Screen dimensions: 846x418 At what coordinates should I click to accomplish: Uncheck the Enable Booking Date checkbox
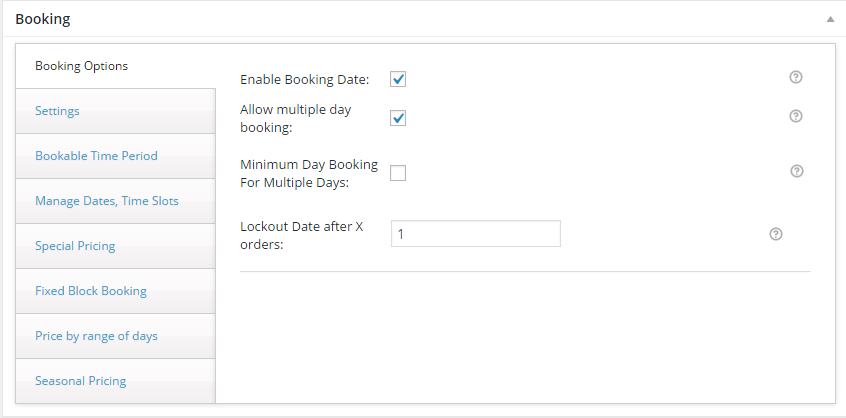(398, 79)
